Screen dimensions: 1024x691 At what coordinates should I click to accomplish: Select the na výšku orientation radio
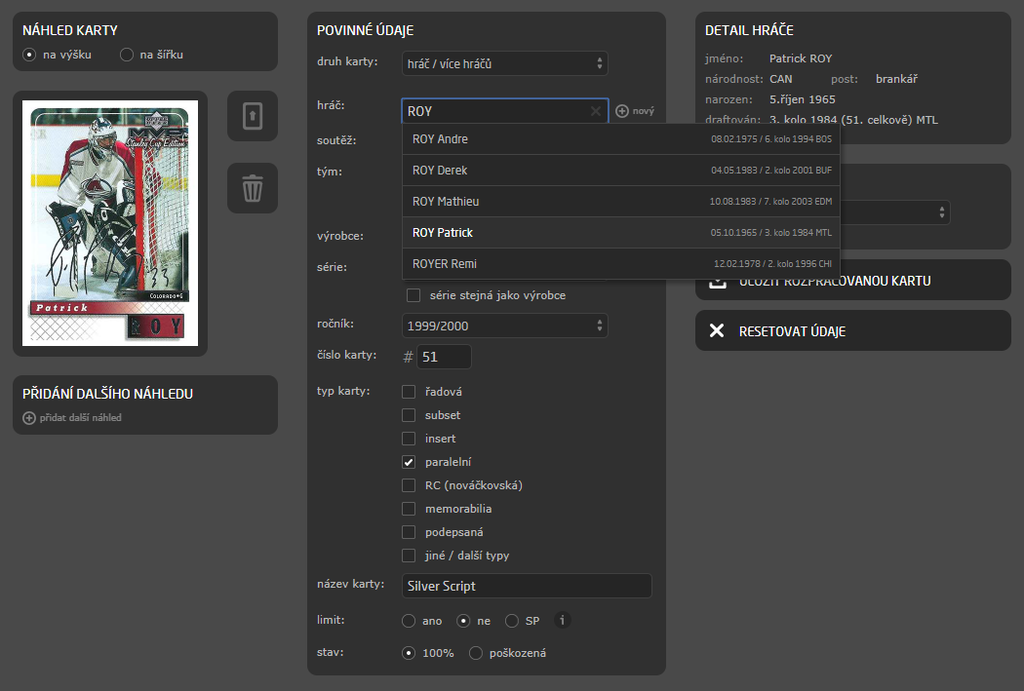click(x=29, y=55)
